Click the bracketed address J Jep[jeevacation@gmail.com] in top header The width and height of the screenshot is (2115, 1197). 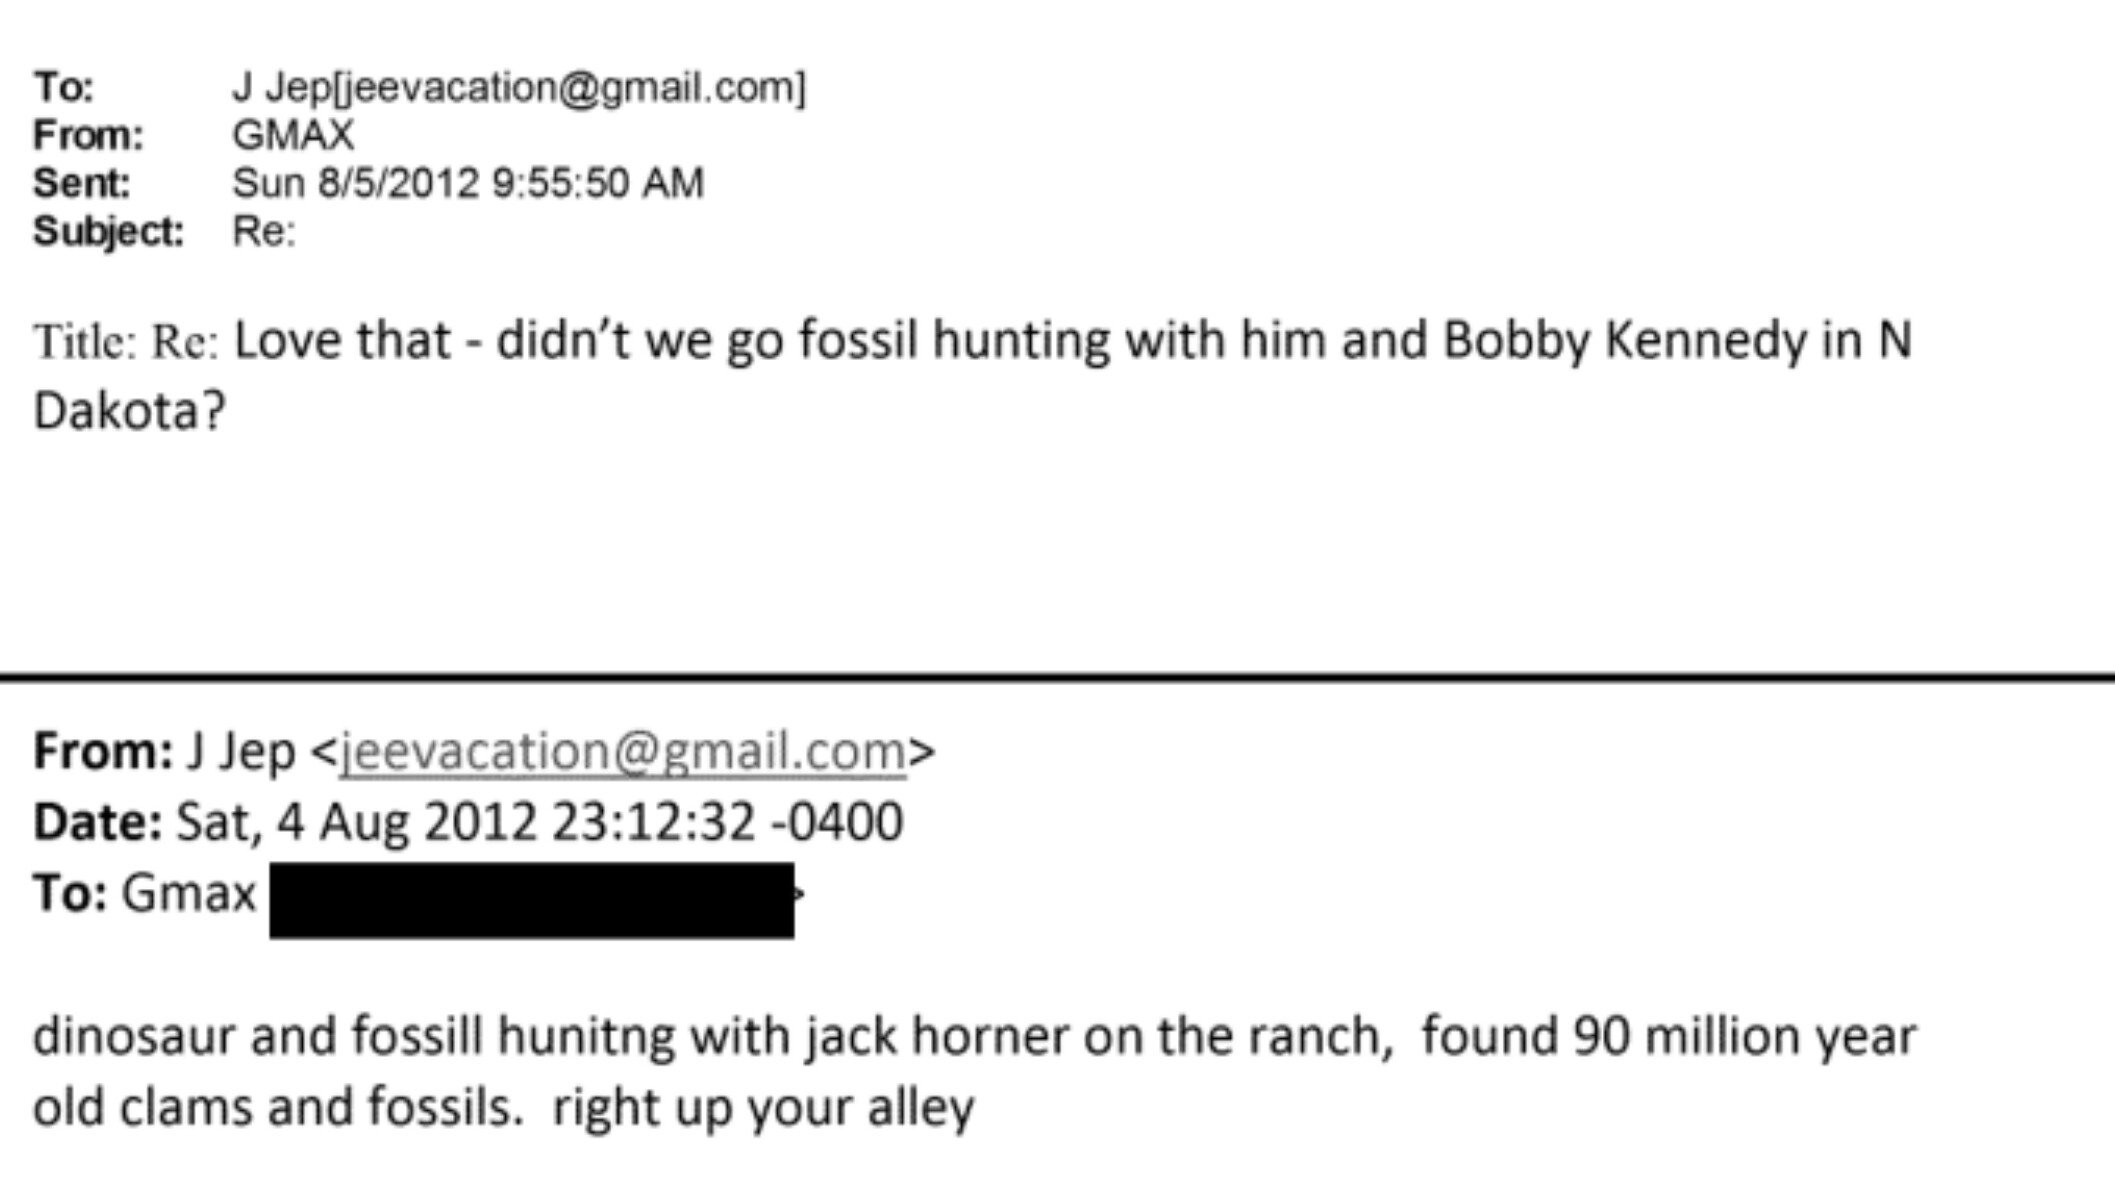tap(518, 87)
